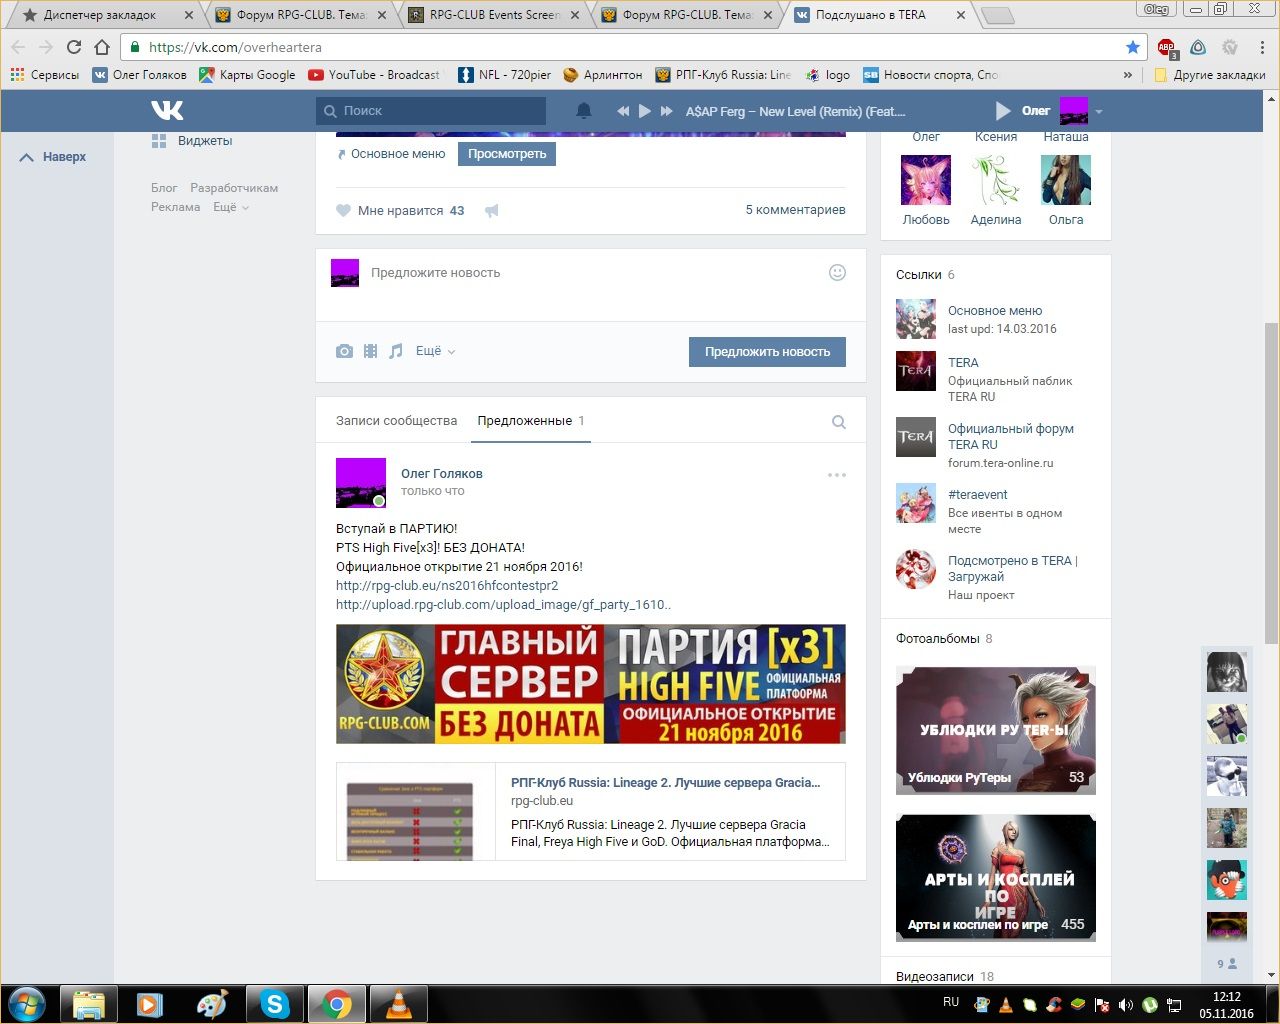
Task: Attach audio using music note icon
Action: (396, 351)
